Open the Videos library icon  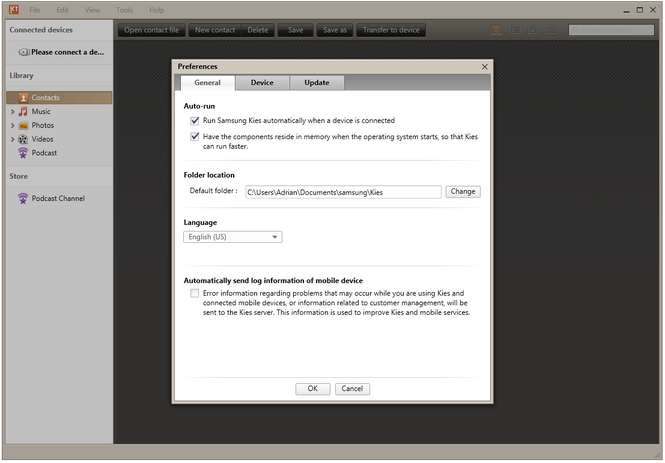pos(23,140)
